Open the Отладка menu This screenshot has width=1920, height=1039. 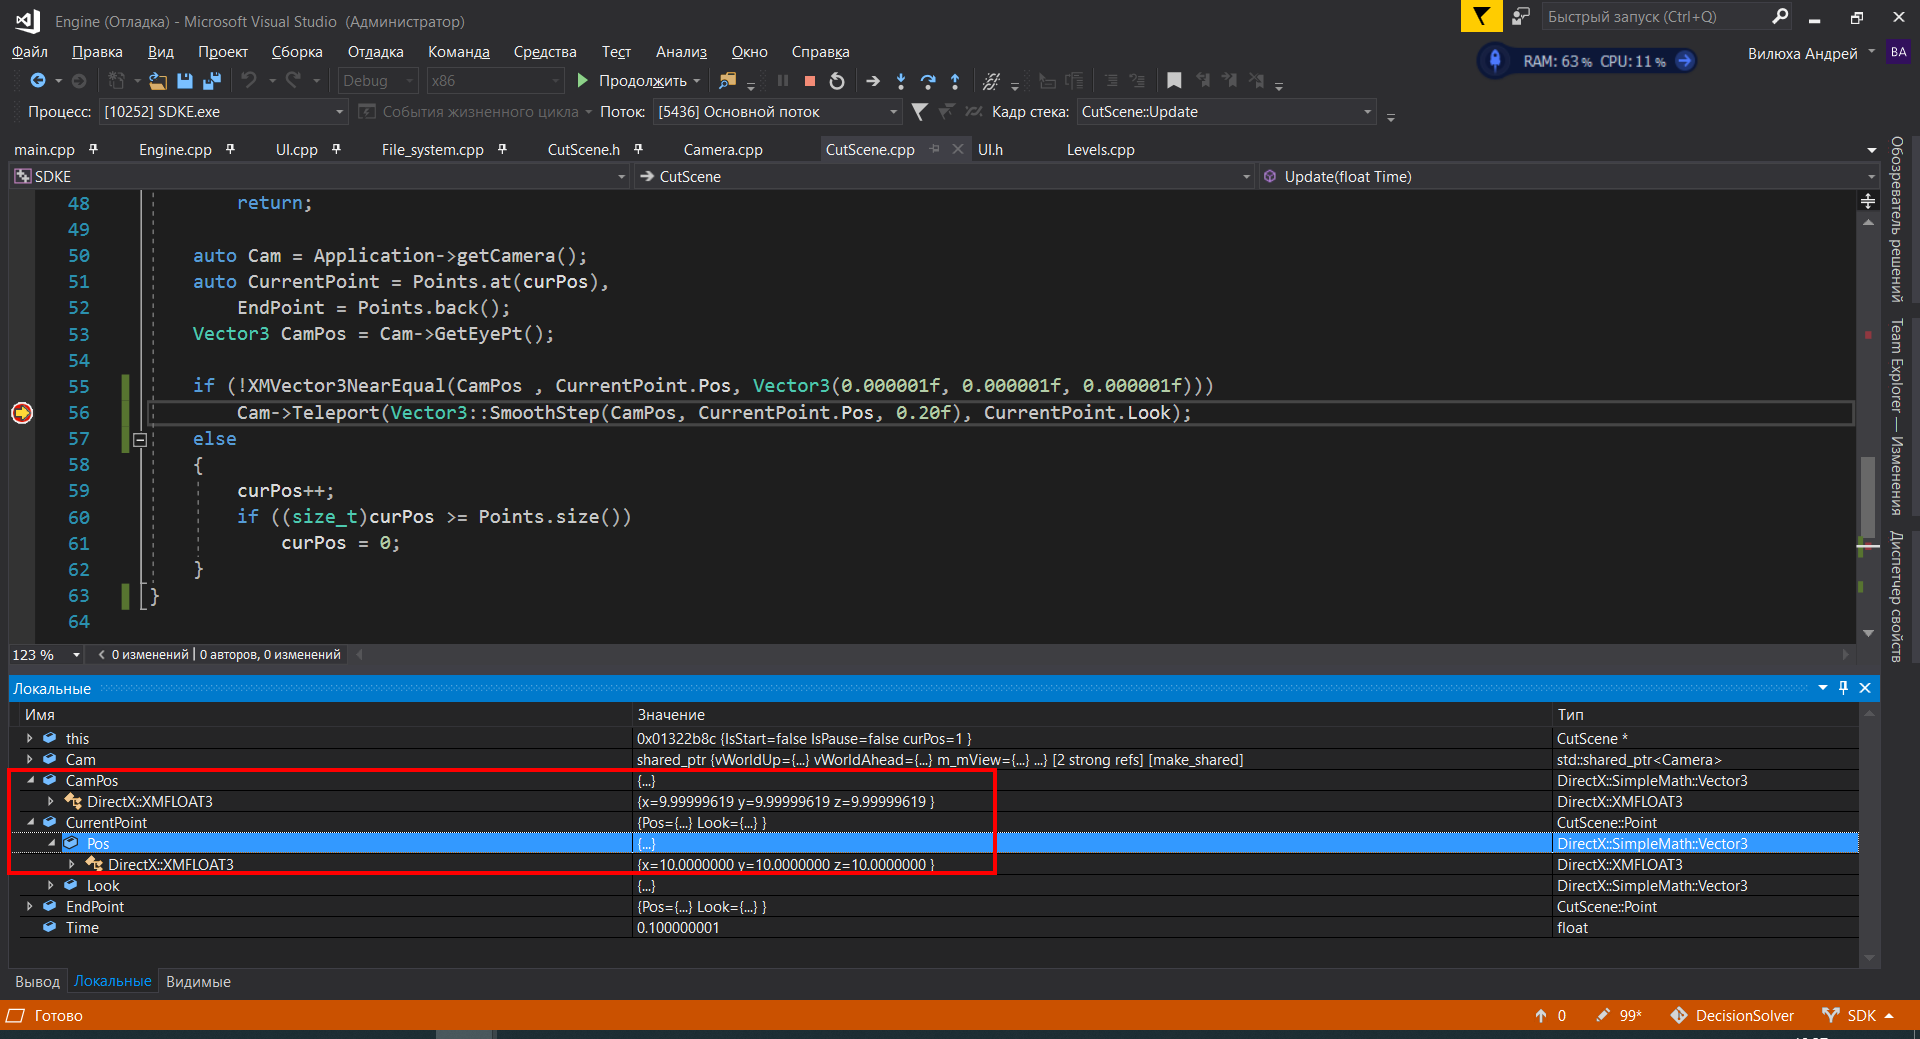tap(375, 52)
